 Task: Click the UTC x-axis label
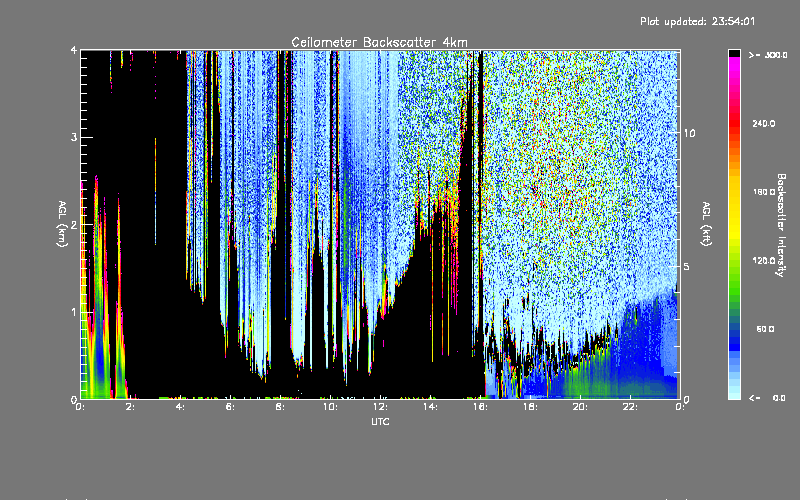tap(380, 421)
